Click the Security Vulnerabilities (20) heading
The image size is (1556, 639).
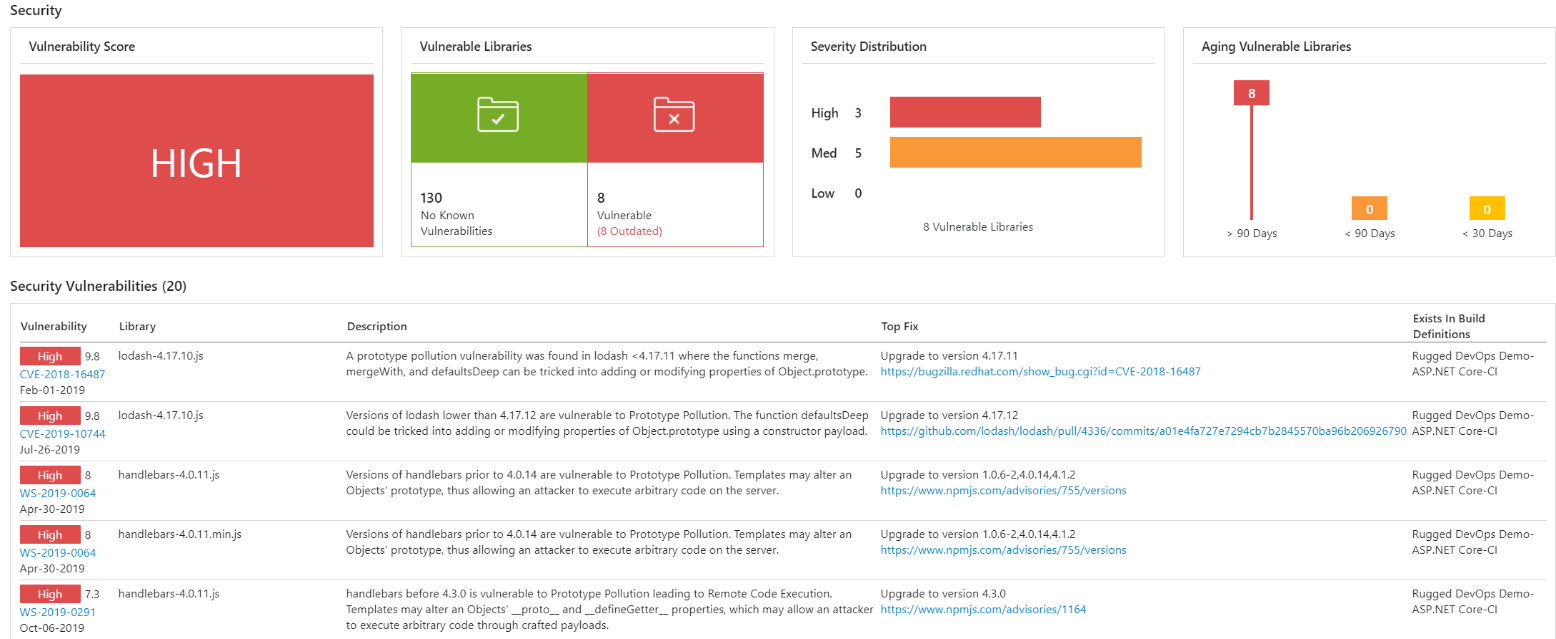[x=98, y=286]
